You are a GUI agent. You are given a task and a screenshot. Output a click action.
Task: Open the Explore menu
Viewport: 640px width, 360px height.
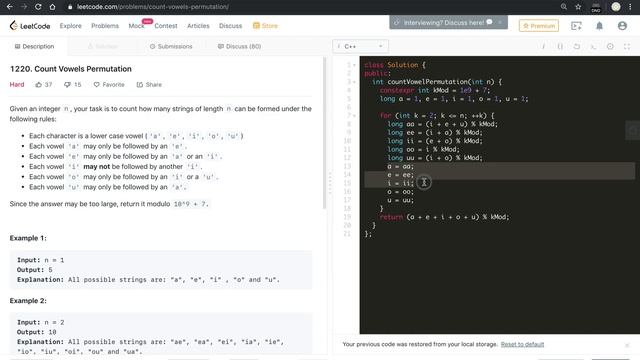[x=71, y=26]
